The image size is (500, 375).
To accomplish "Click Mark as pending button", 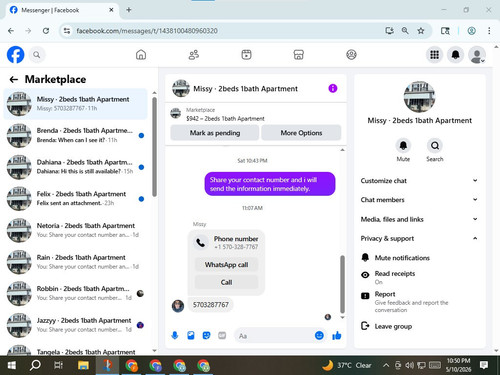I will pos(215,133).
